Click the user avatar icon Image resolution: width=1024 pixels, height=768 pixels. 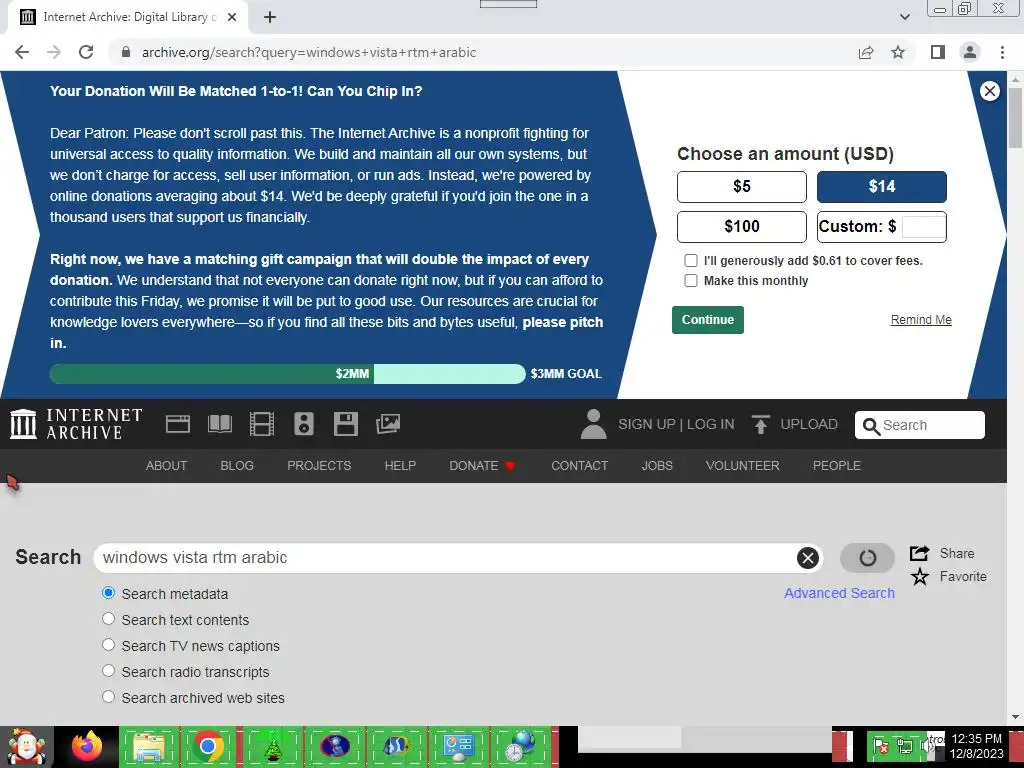tap(593, 424)
